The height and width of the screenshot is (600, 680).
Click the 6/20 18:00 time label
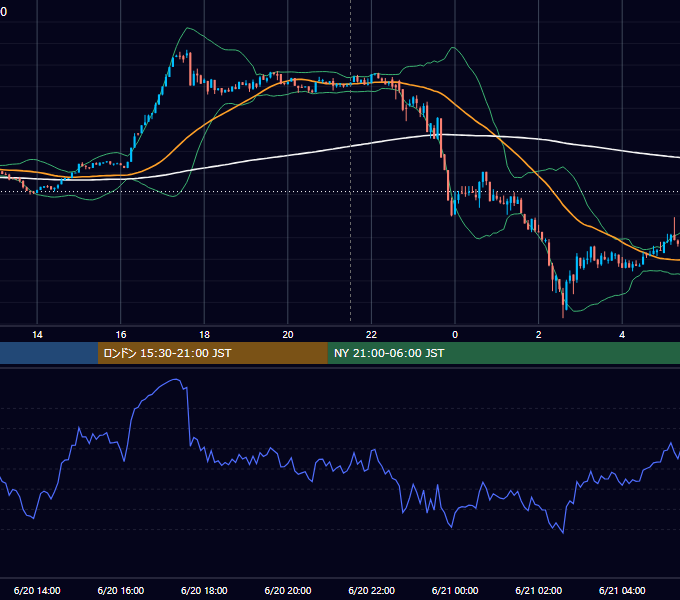[204, 590]
